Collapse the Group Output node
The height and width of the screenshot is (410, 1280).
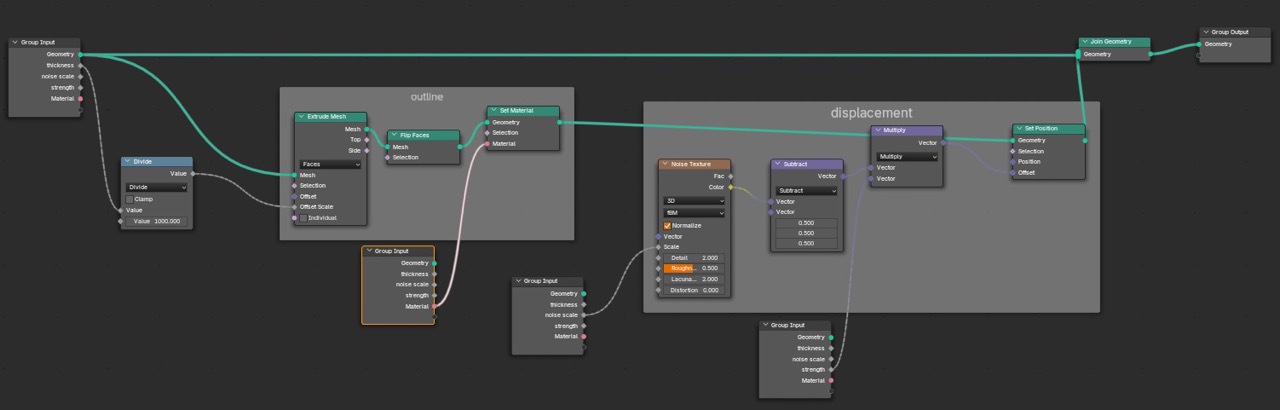[x=1206, y=32]
